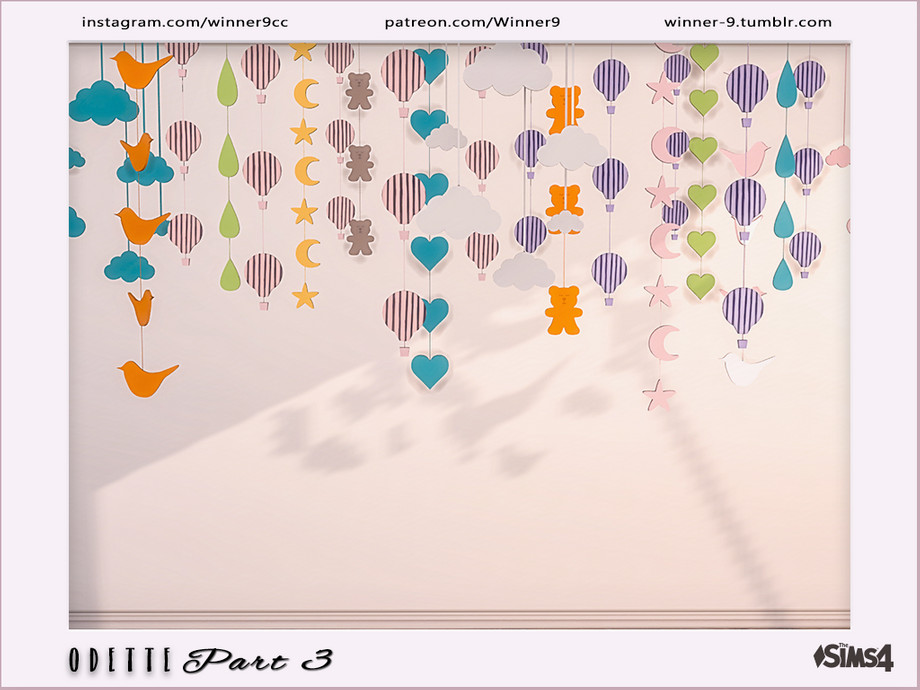The image size is (920, 690).
Task: Select the lowest pink star
Action: click(x=658, y=395)
